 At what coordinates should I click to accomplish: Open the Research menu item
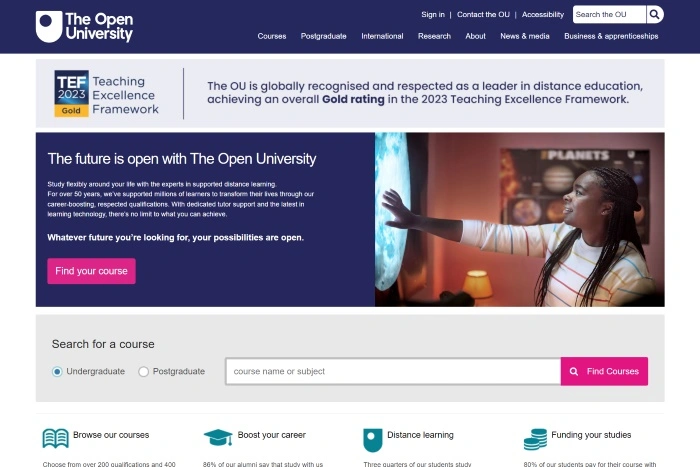pos(434,36)
